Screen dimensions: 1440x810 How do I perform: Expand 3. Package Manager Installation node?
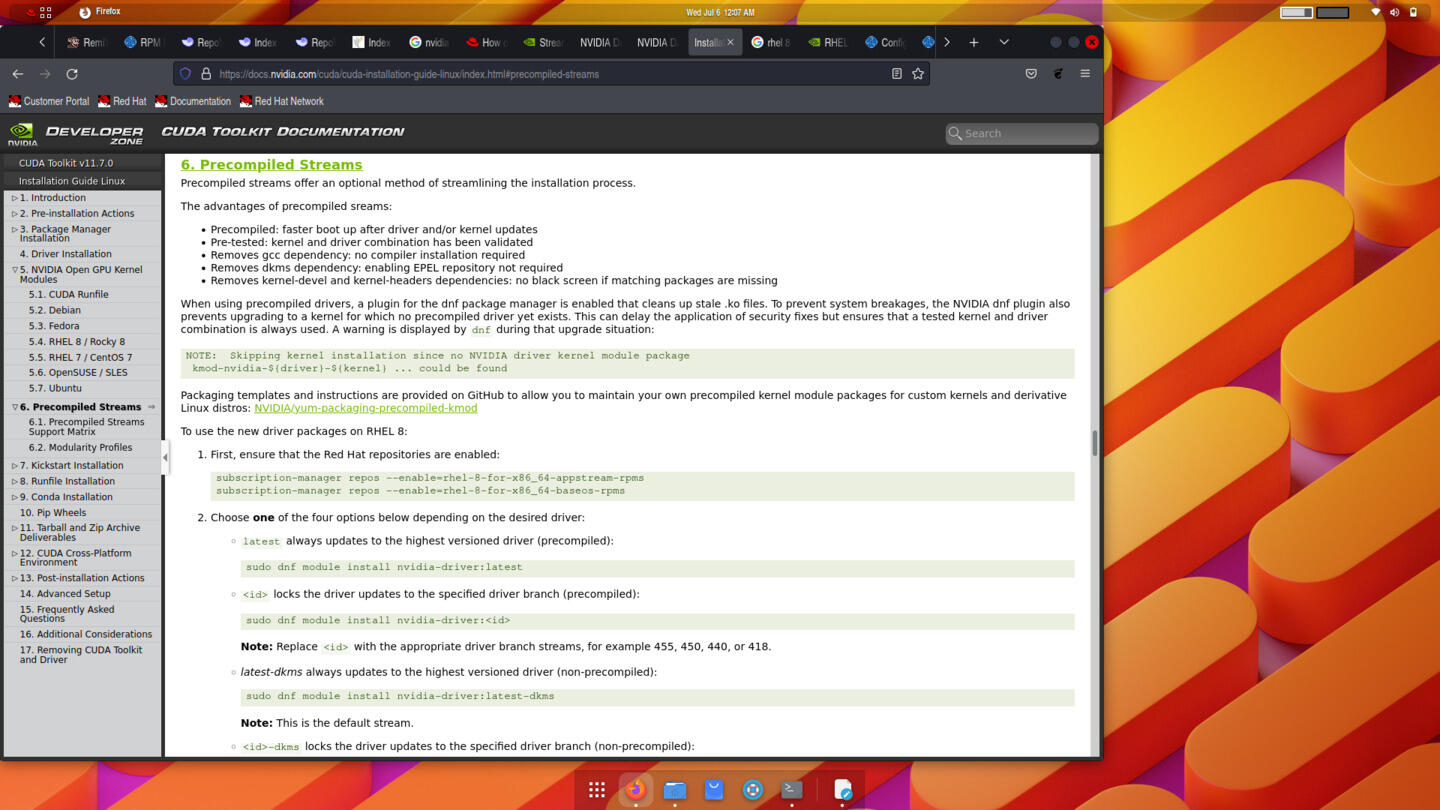(14, 229)
